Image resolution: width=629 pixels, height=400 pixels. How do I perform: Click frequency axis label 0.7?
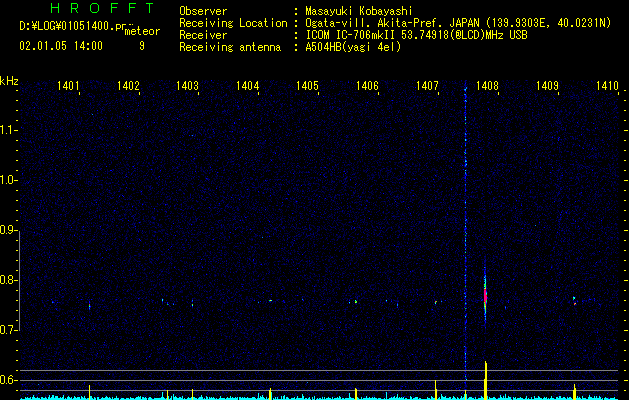pyautogui.click(x=8, y=330)
